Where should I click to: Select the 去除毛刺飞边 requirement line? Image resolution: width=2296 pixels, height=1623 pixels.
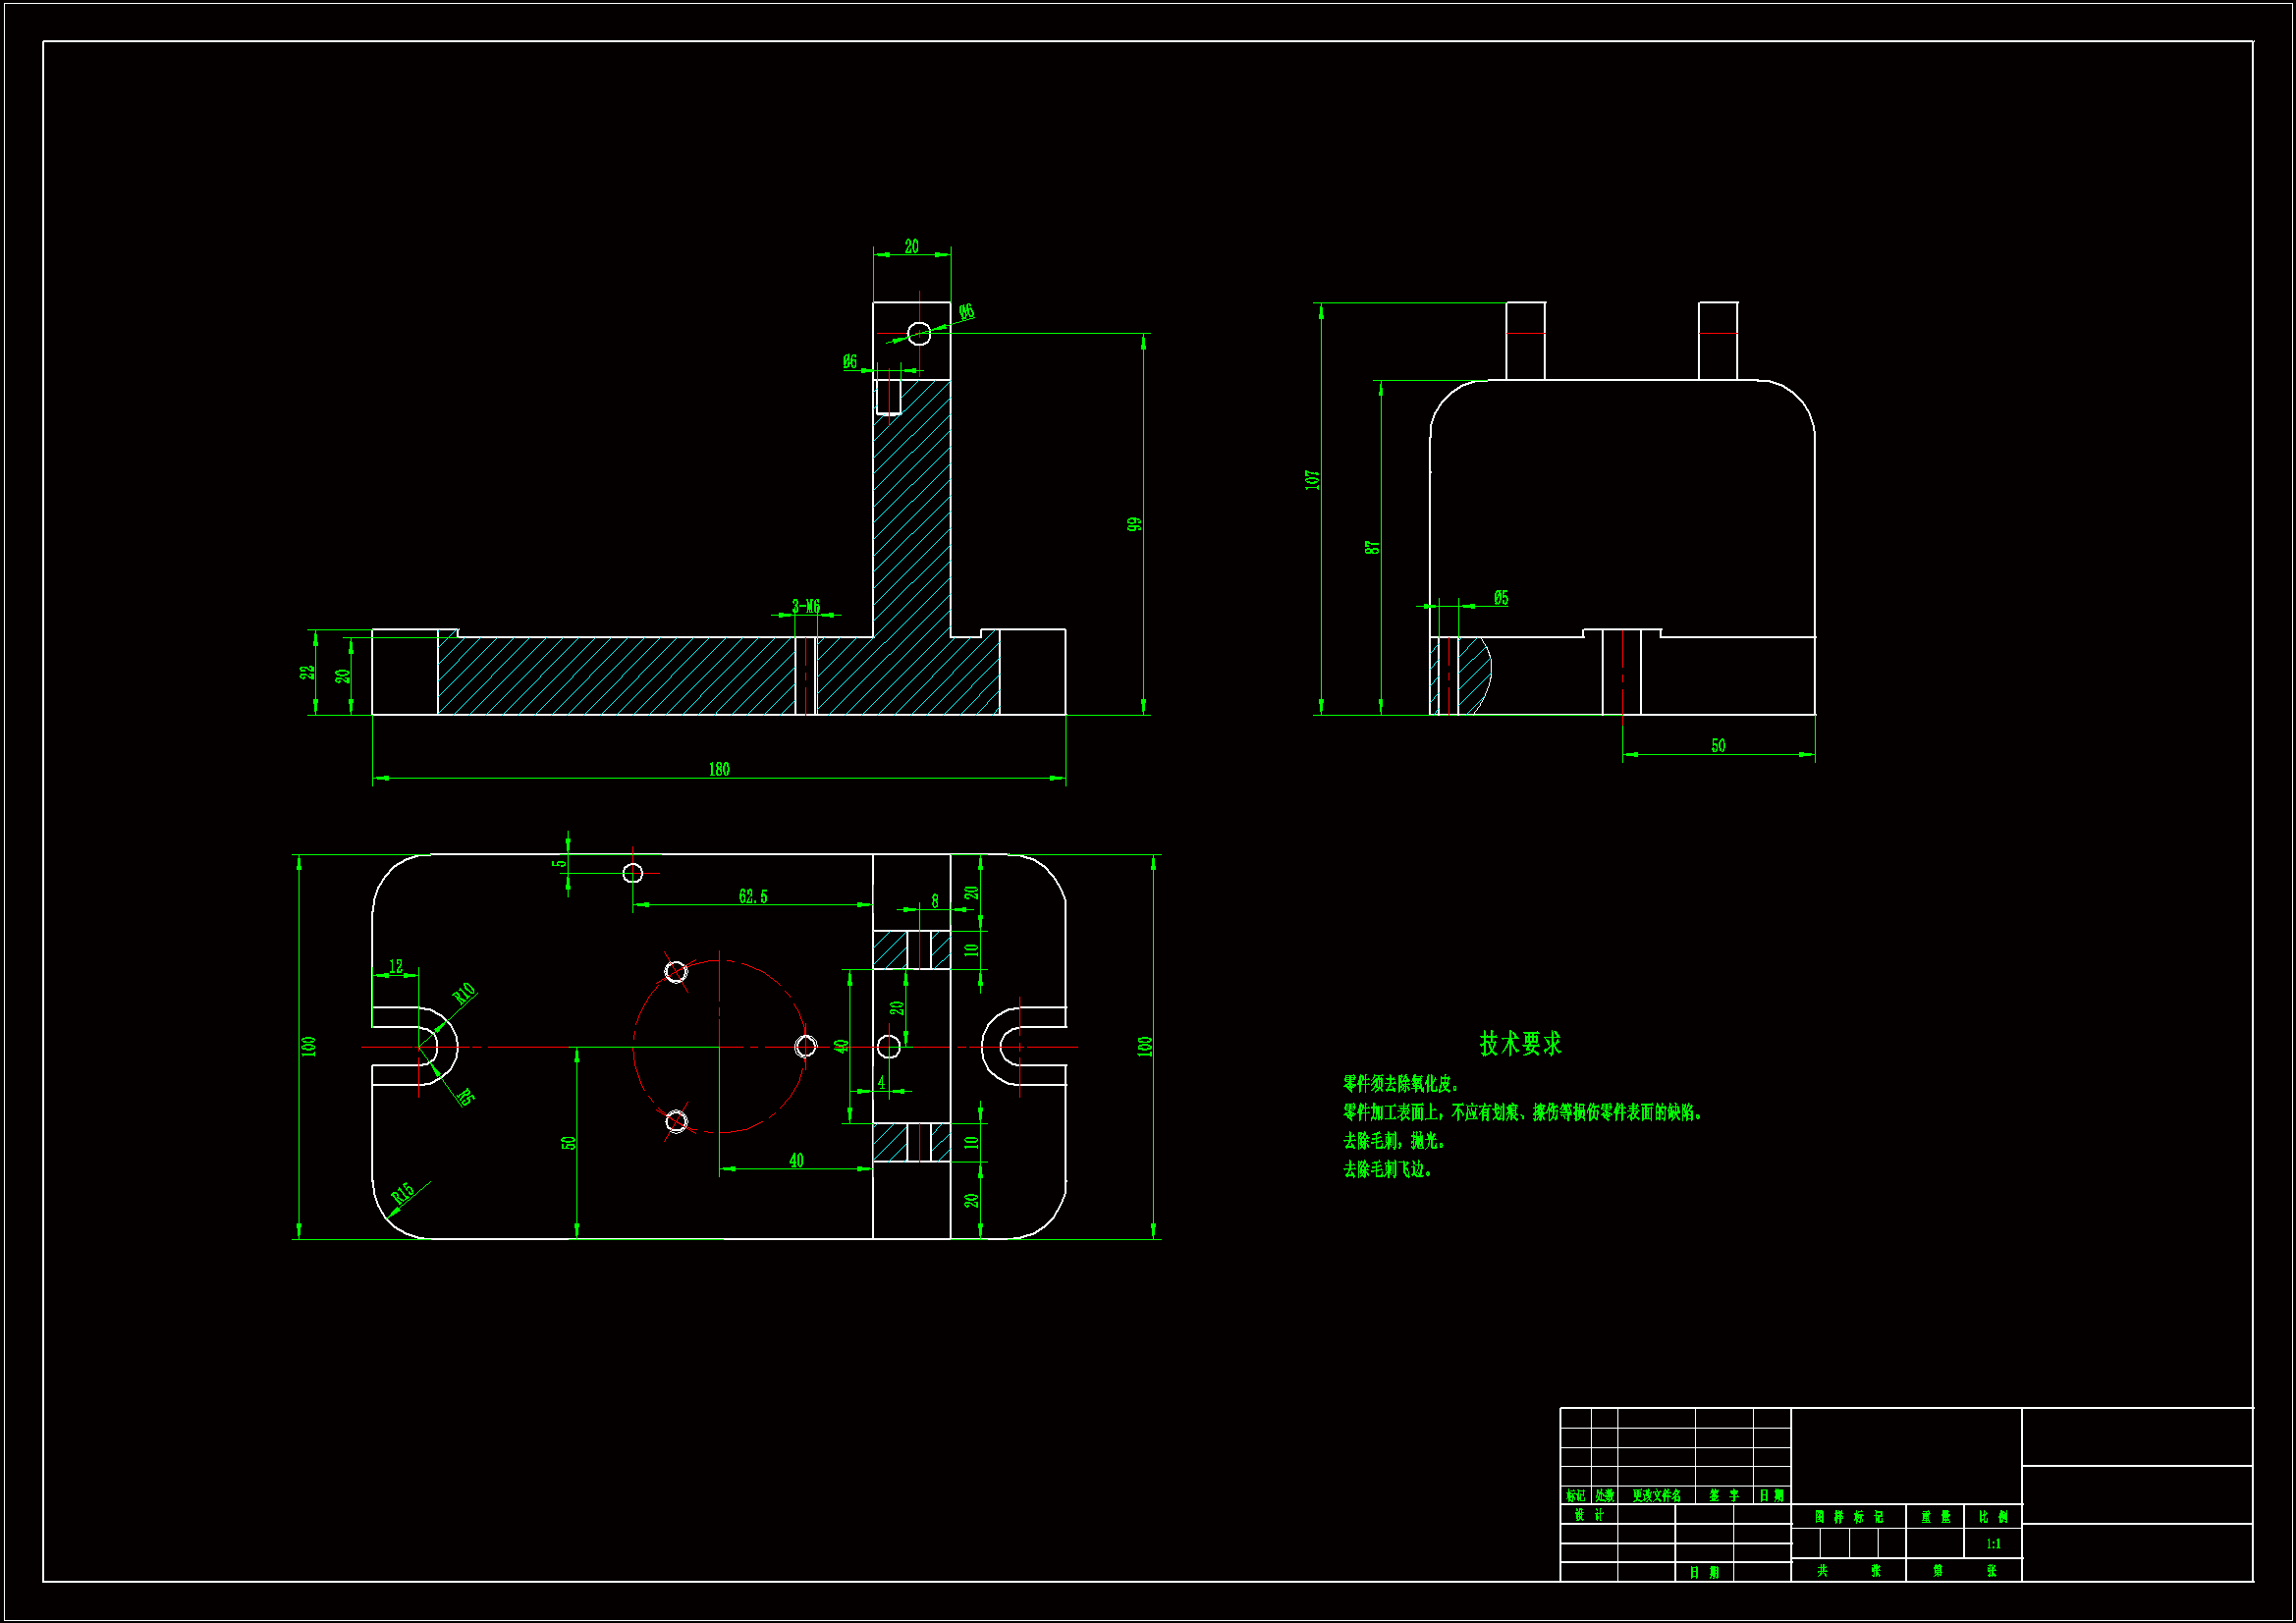[x=1387, y=1170]
